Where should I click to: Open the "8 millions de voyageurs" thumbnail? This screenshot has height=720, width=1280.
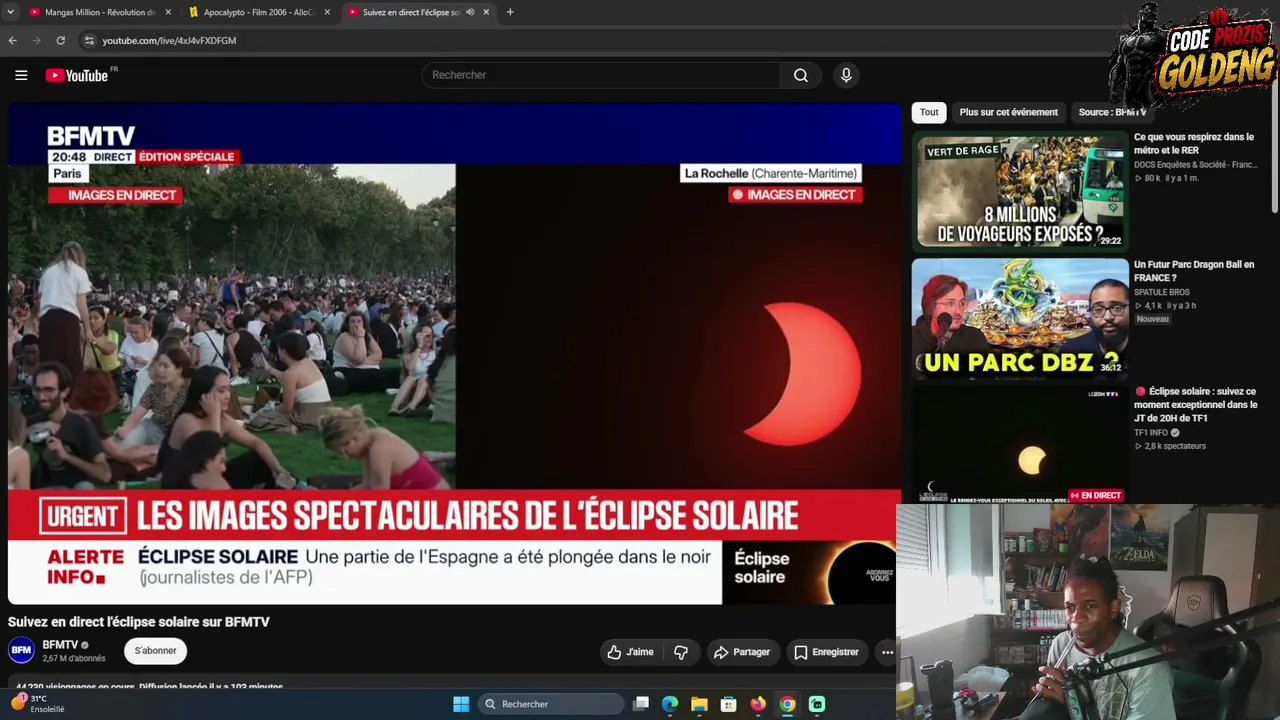[x=1020, y=190]
